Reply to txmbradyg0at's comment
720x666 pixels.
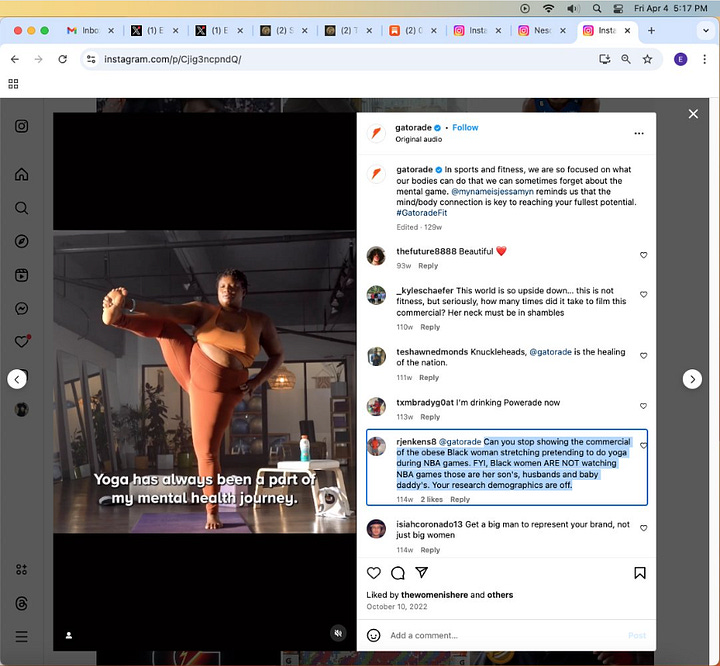click(x=430, y=417)
